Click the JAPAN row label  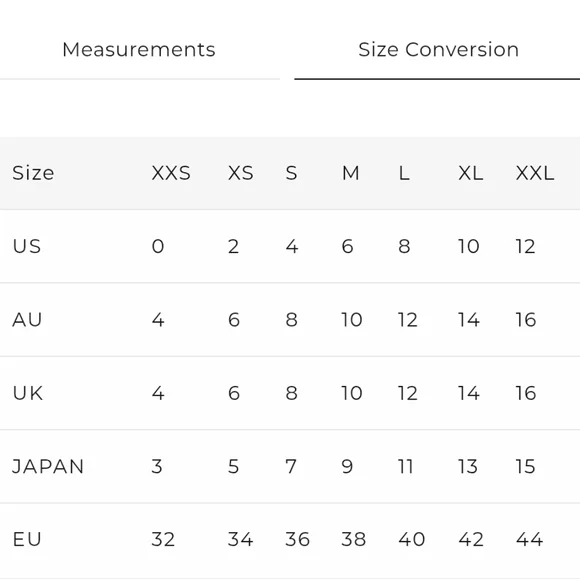(48, 466)
